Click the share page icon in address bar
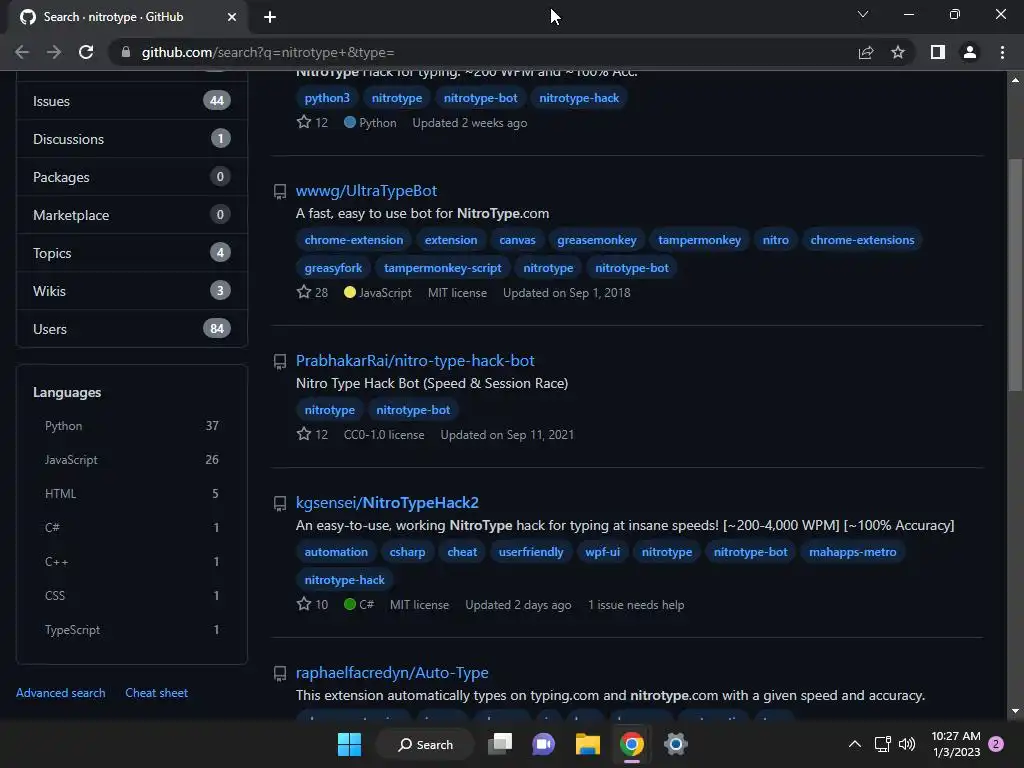 [866, 52]
